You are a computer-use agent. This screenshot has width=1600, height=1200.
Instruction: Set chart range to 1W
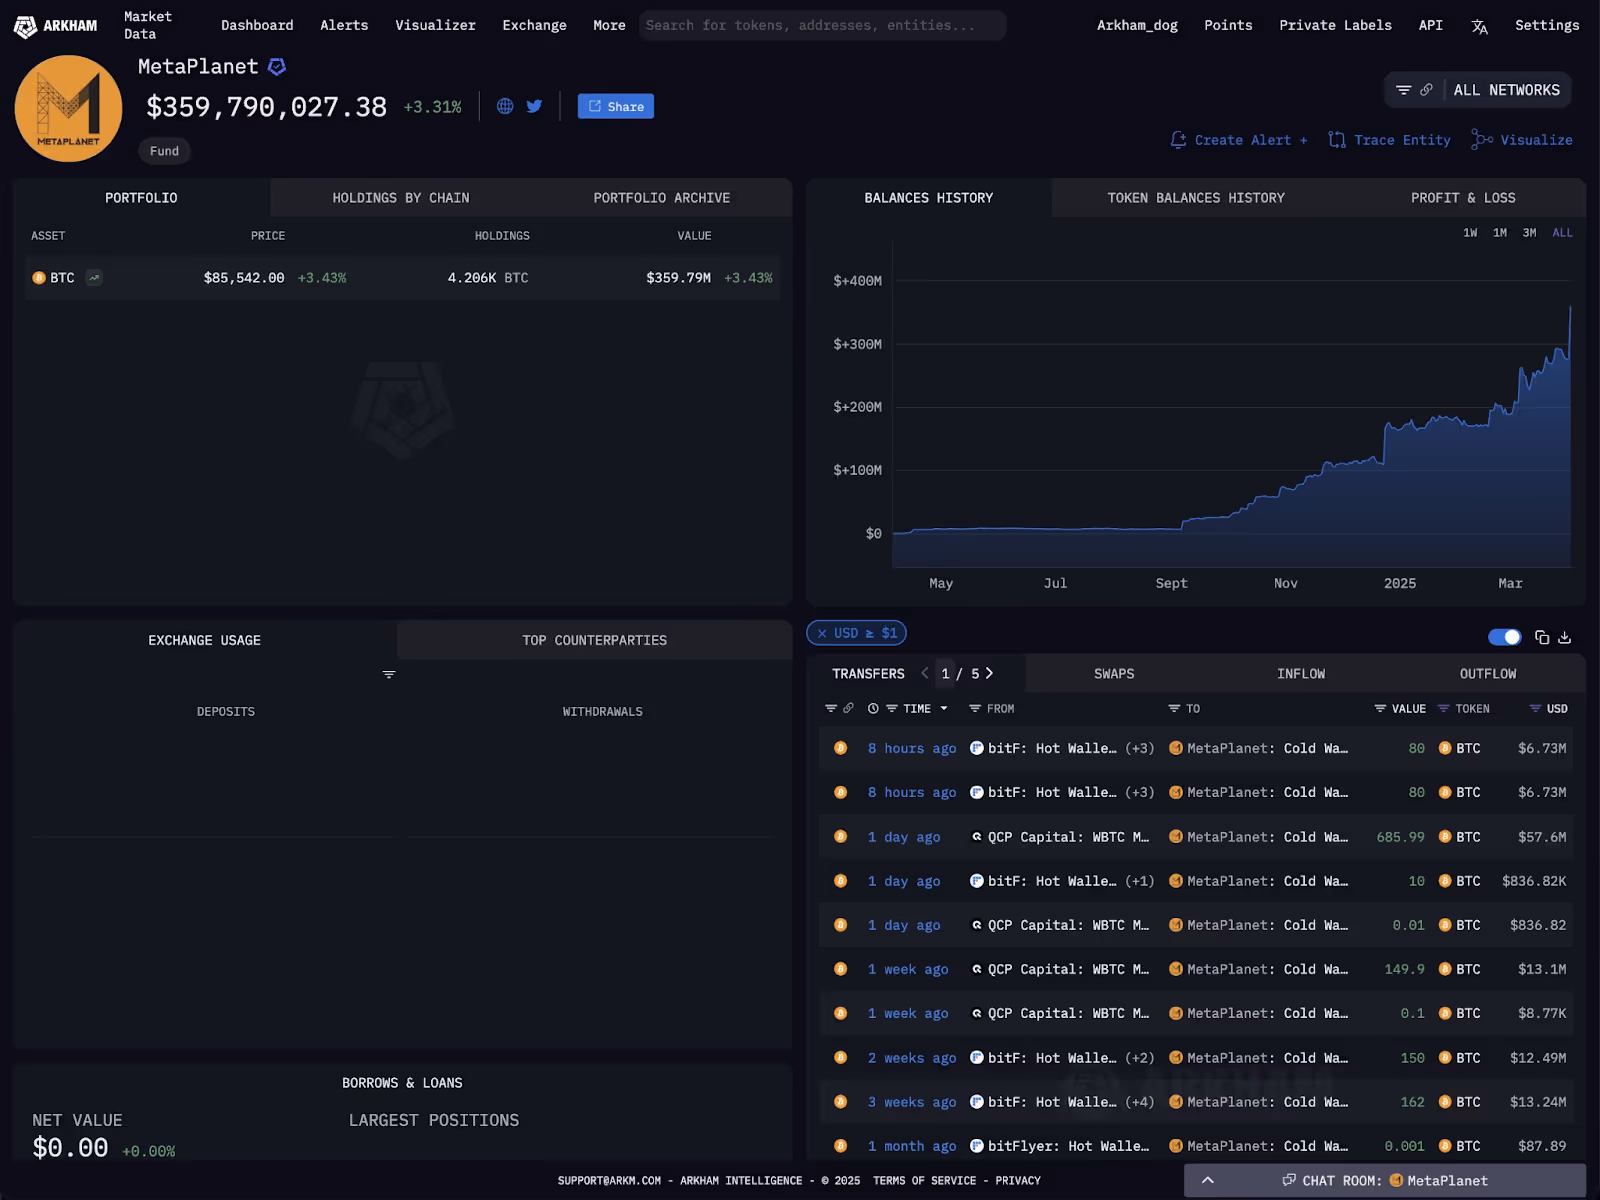click(x=1470, y=233)
